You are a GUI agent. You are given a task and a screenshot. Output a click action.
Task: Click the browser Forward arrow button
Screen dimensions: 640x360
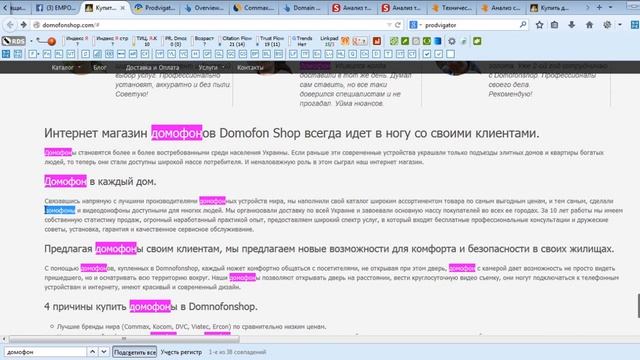point(24,25)
